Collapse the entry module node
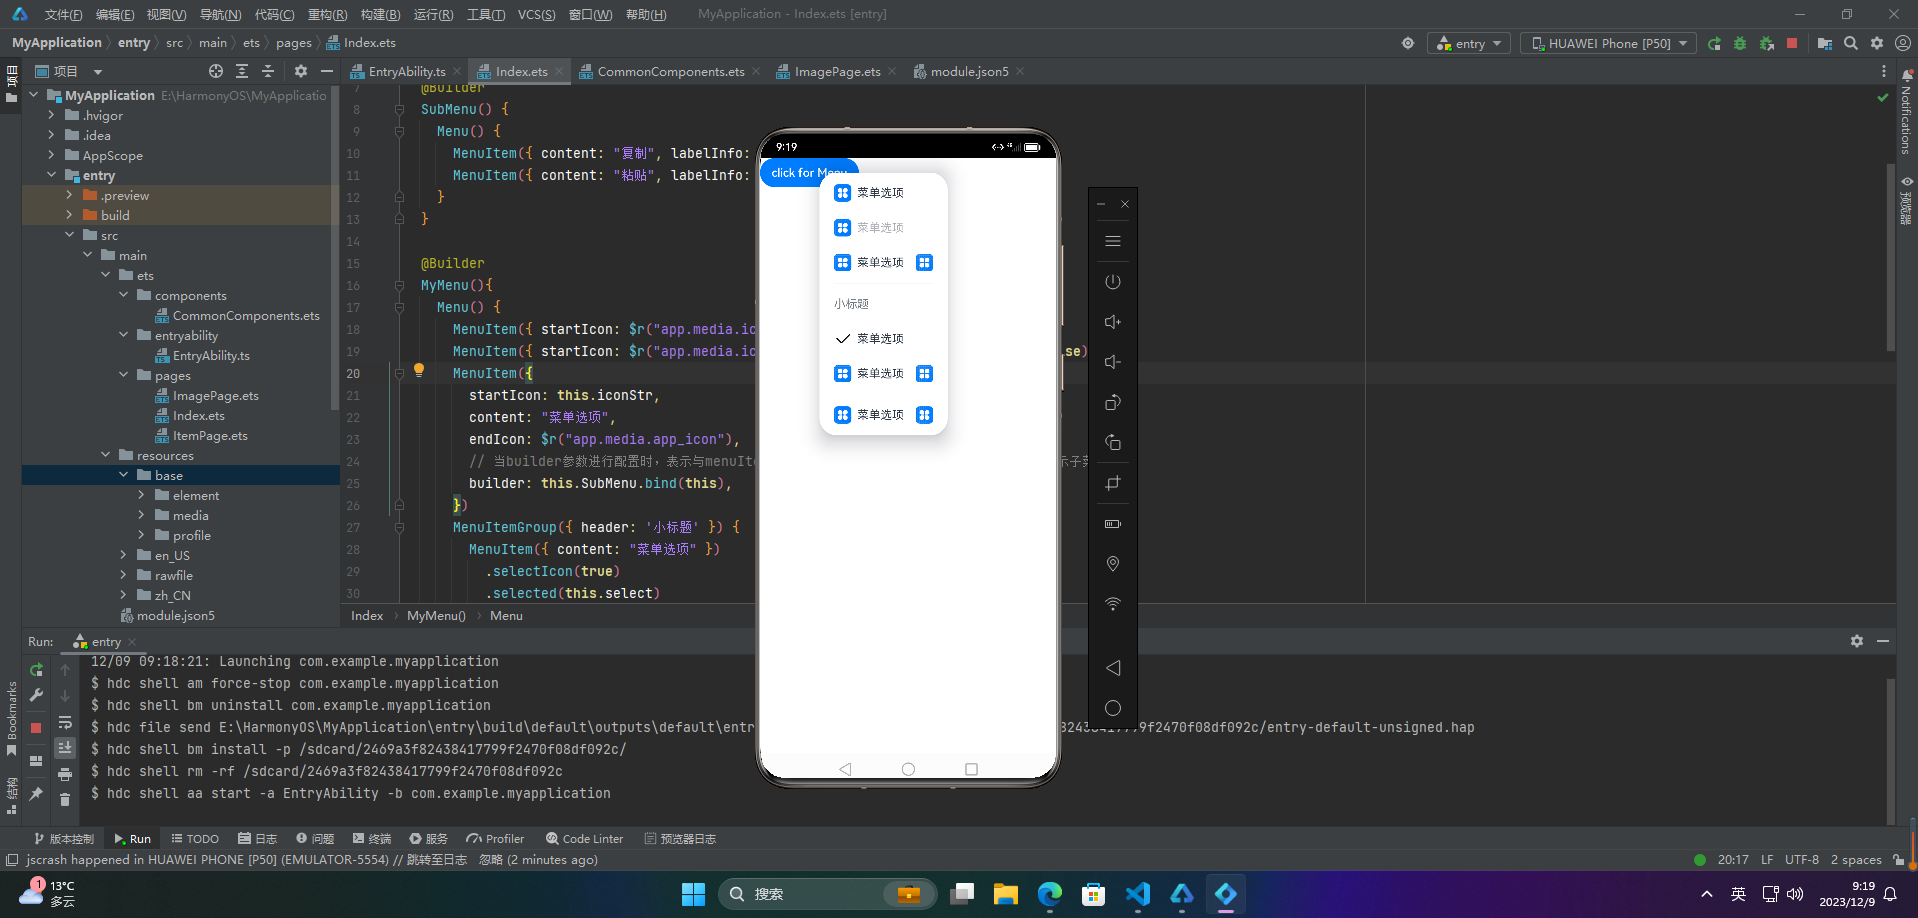The image size is (1918, 918). click(x=51, y=175)
